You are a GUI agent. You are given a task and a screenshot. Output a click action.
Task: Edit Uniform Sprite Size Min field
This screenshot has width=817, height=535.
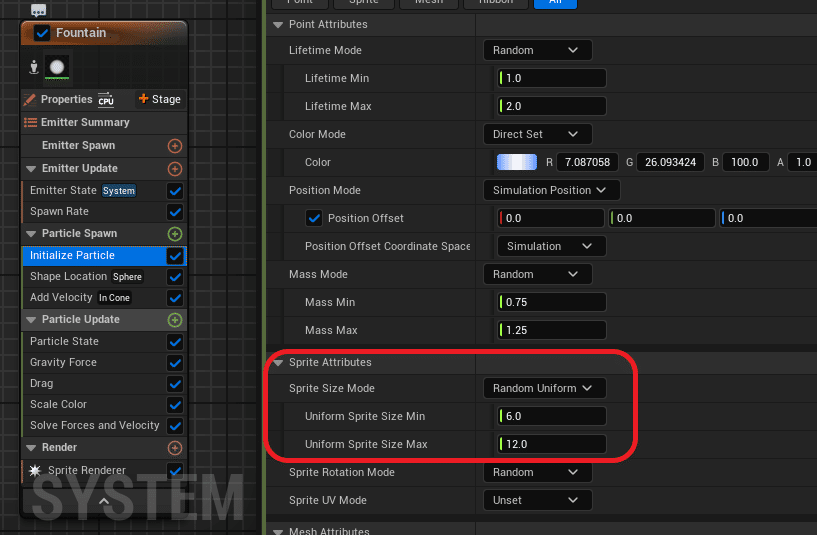(552, 416)
